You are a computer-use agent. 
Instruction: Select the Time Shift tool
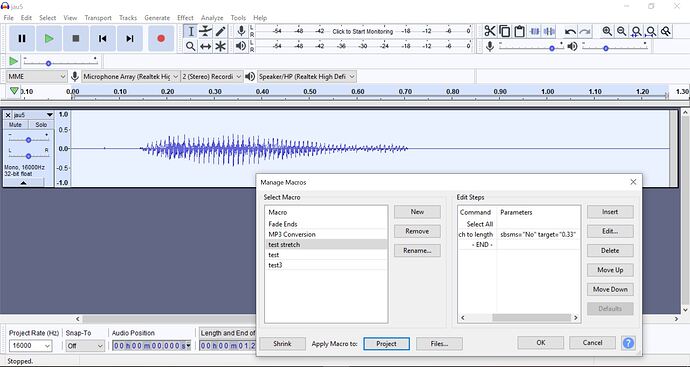tap(206, 46)
